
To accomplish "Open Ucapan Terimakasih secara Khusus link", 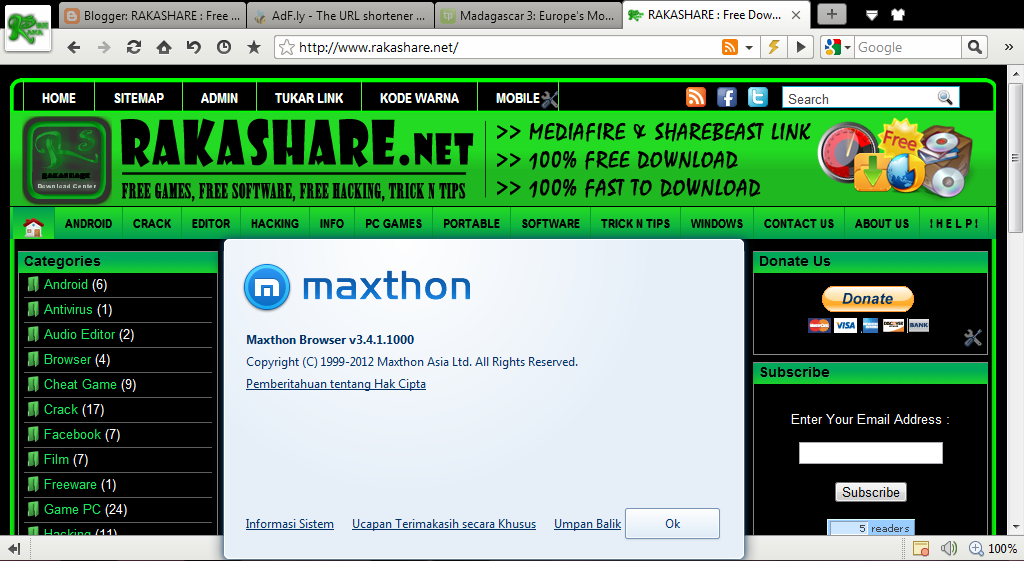I will (x=443, y=524).
